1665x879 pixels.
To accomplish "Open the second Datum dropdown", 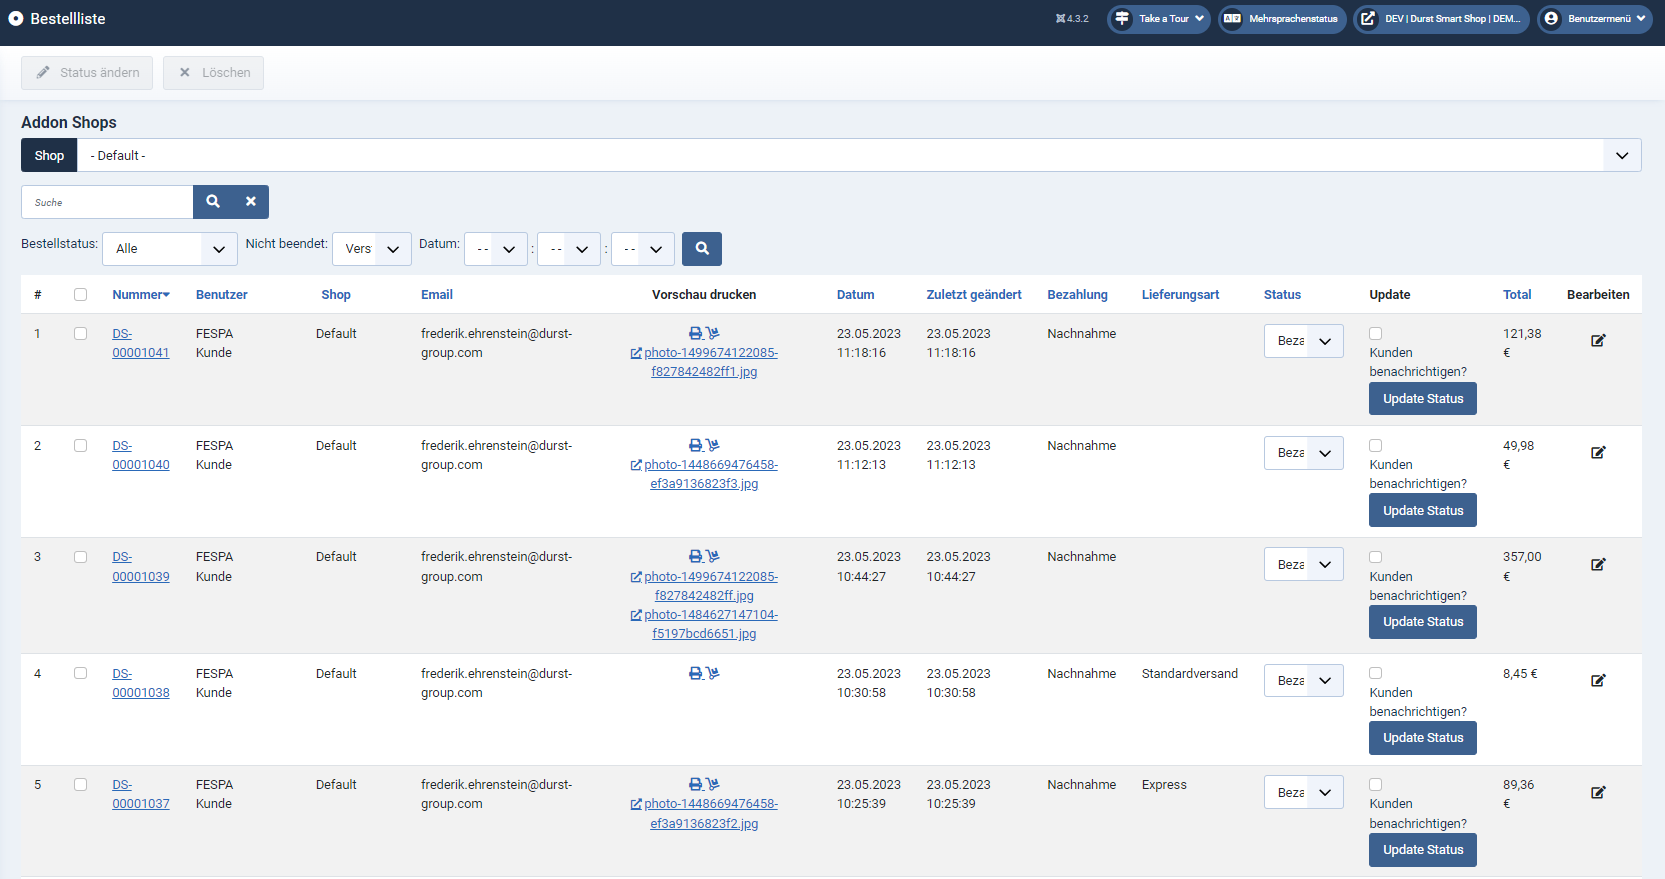I will coord(569,249).
